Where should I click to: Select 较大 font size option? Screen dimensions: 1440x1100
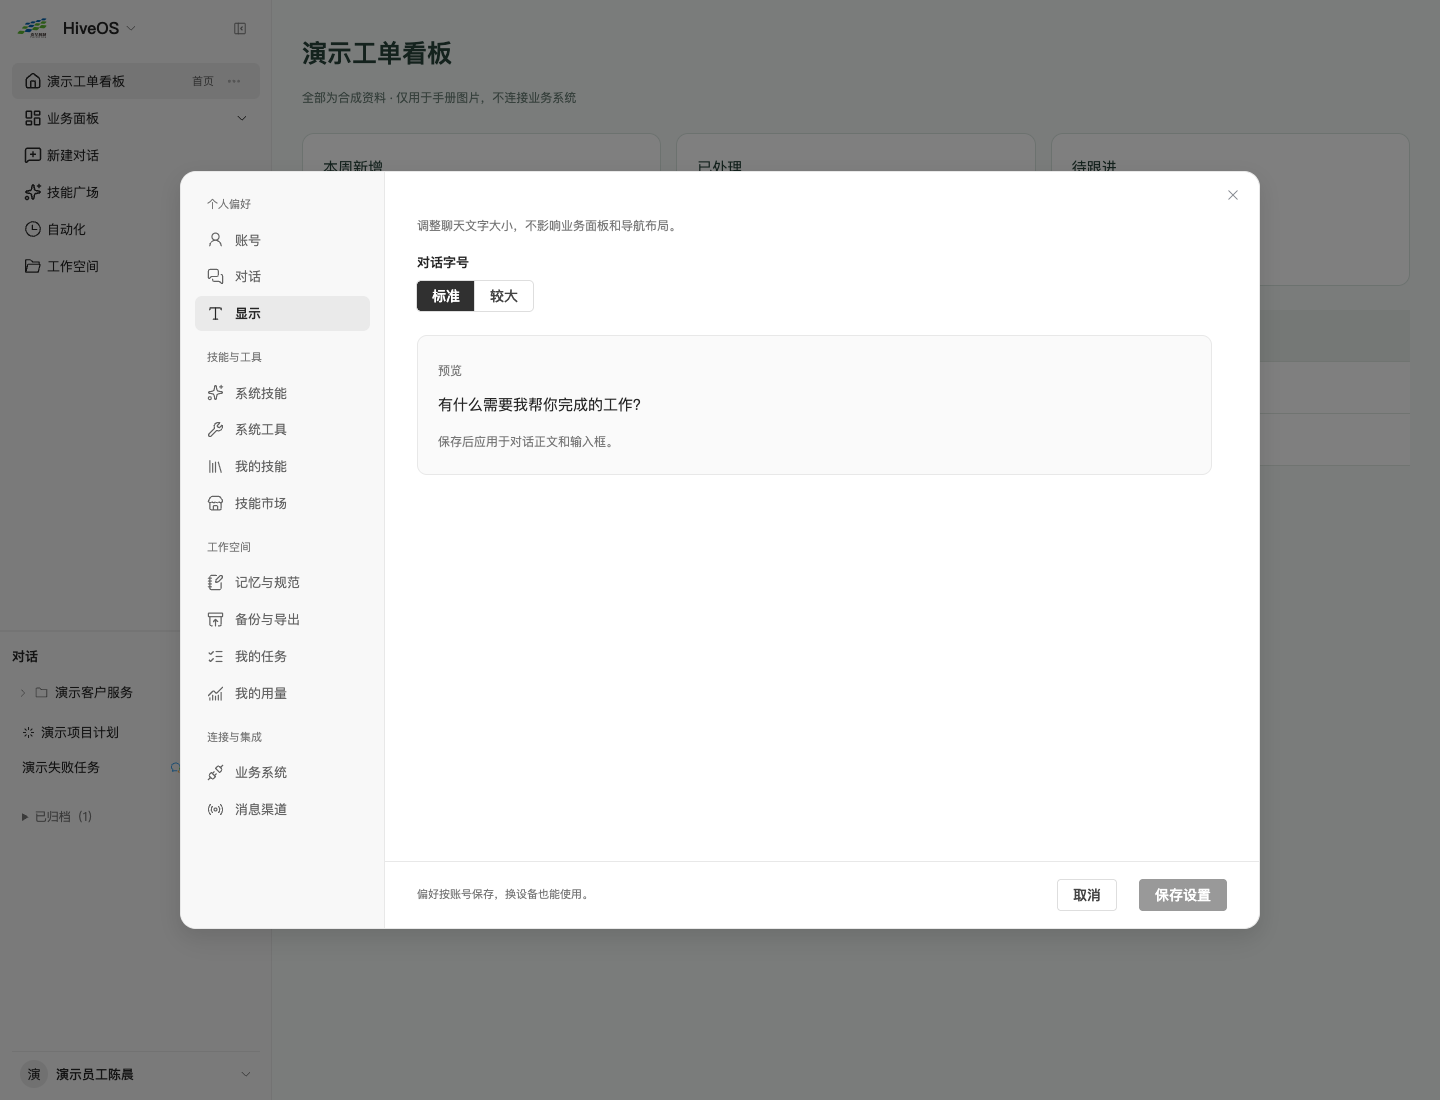[504, 296]
